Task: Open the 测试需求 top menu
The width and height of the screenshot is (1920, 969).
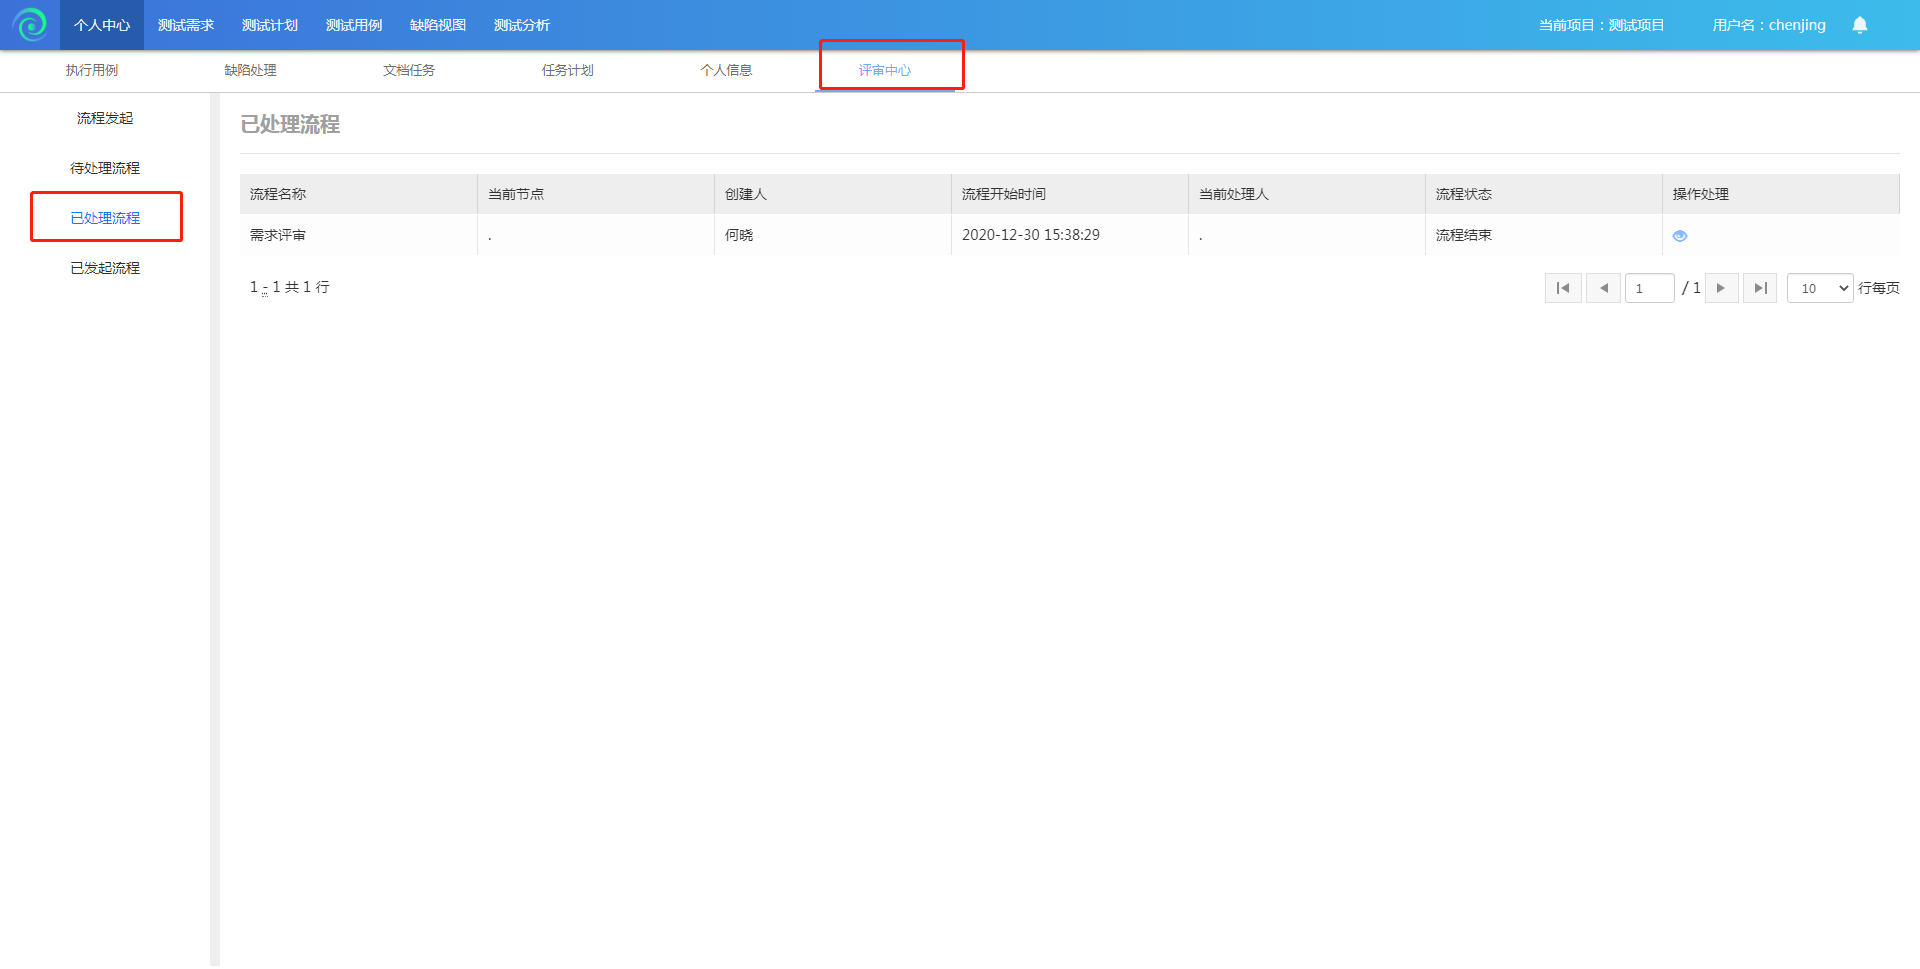Action: tap(186, 25)
